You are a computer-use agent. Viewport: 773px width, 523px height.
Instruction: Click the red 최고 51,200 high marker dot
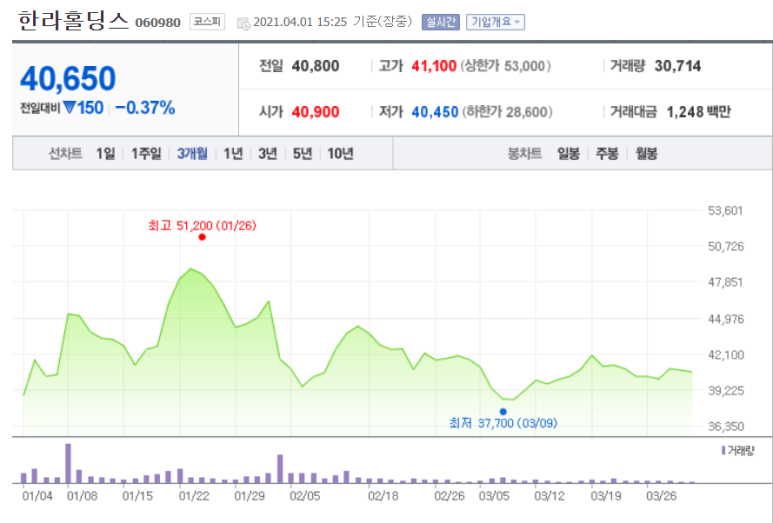point(202,237)
